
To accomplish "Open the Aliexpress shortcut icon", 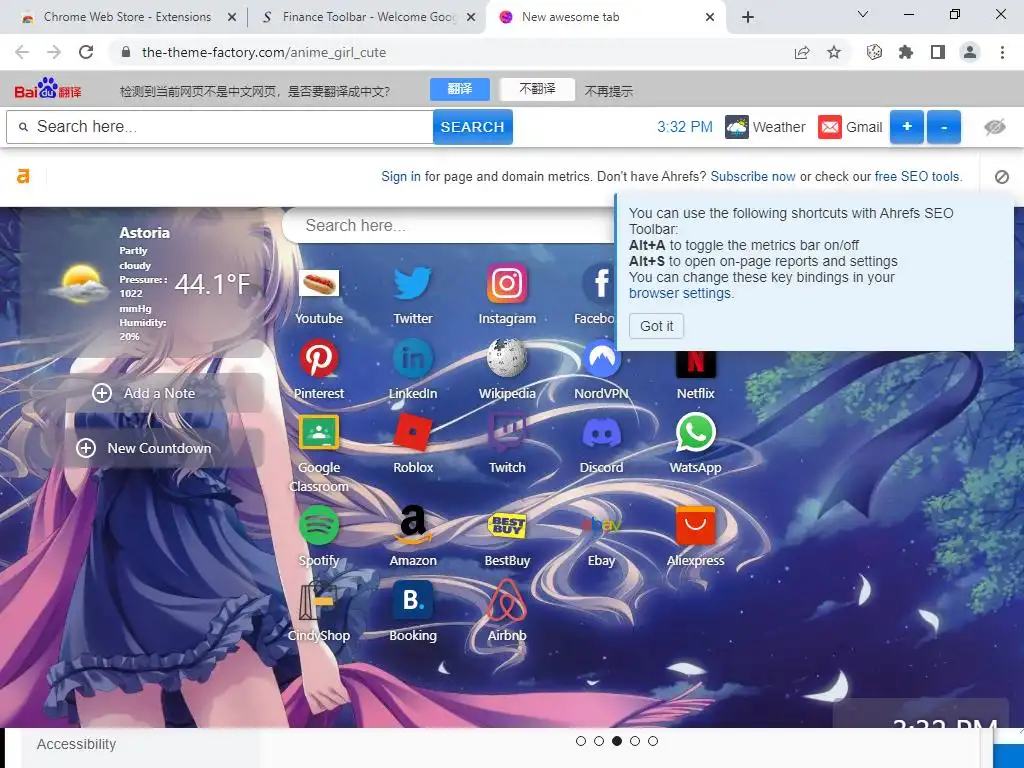I will click(x=696, y=526).
